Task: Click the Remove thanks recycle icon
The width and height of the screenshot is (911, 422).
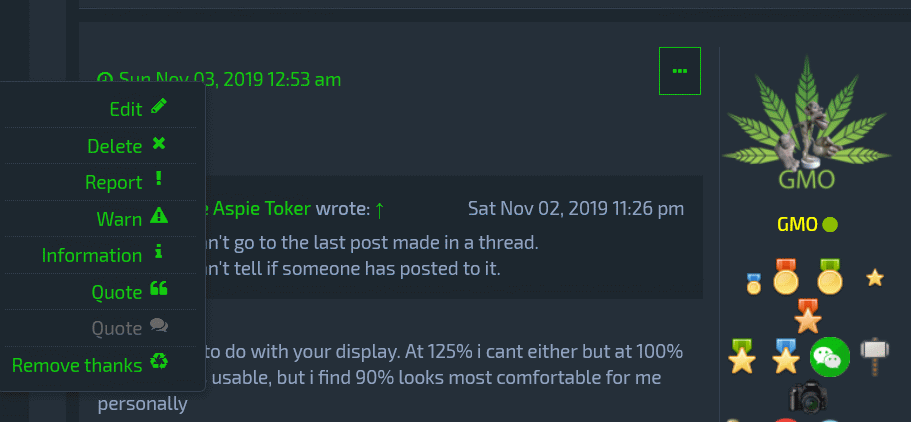Action: 159,363
